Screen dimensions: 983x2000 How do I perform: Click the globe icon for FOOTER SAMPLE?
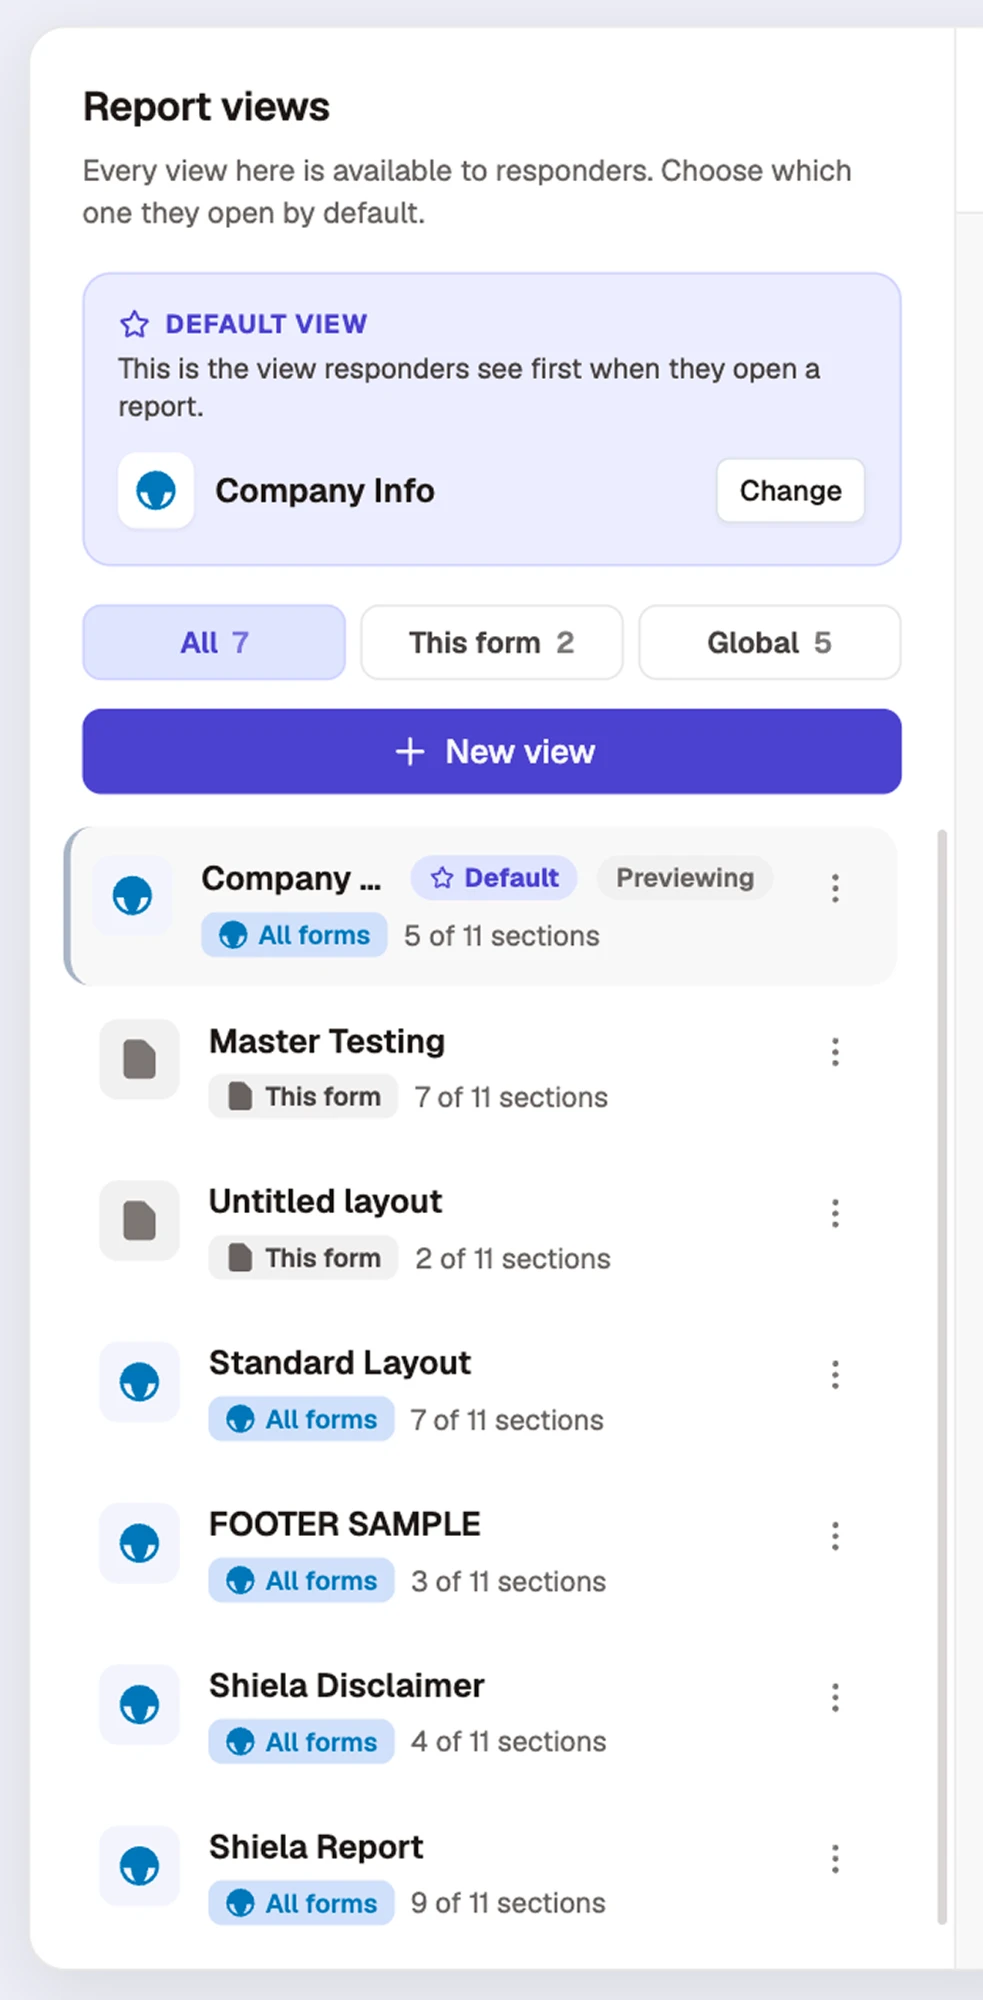[x=139, y=1543]
